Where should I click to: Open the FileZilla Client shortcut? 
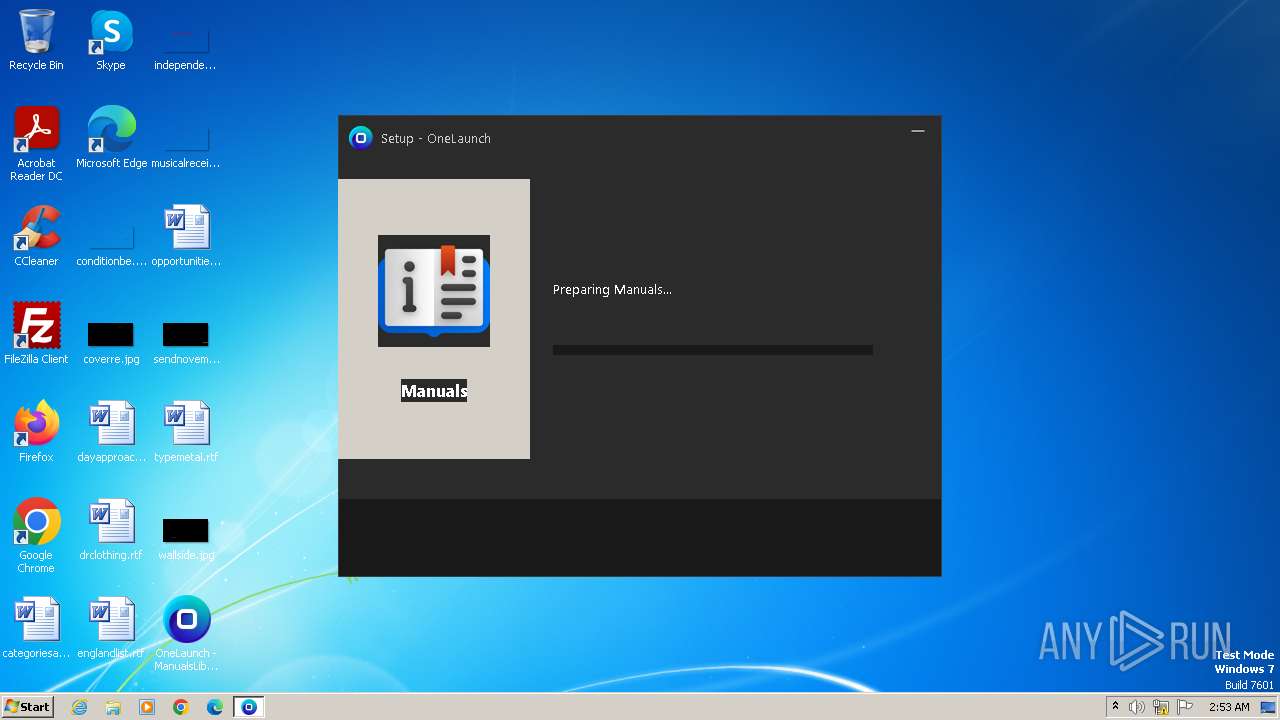(x=36, y=334)
